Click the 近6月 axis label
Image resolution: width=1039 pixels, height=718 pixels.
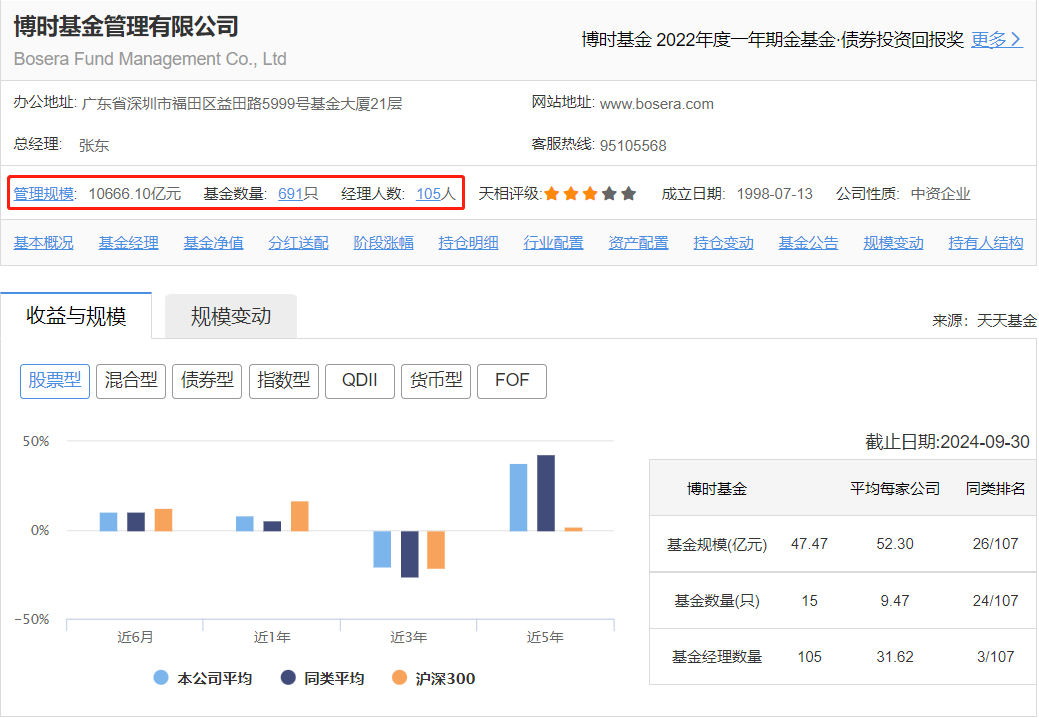(135, 637)
